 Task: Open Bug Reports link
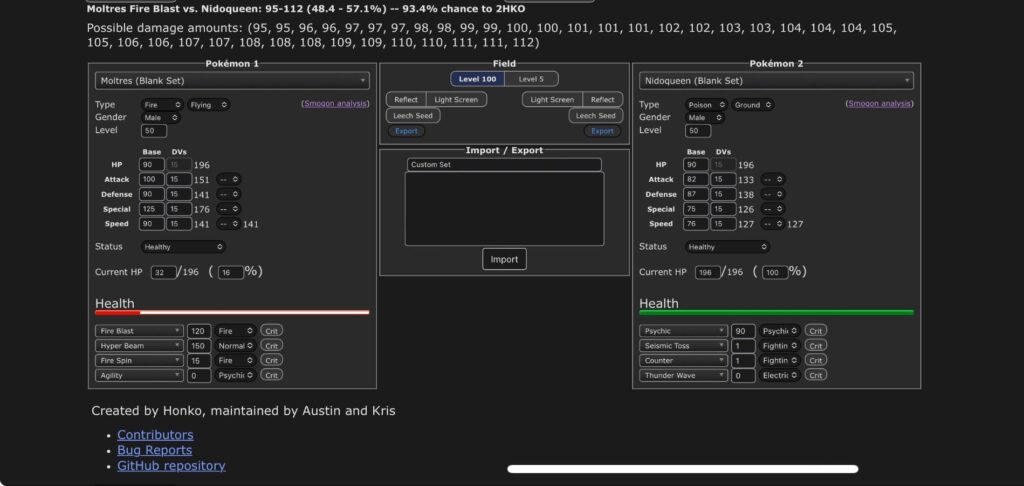point(155,450)
